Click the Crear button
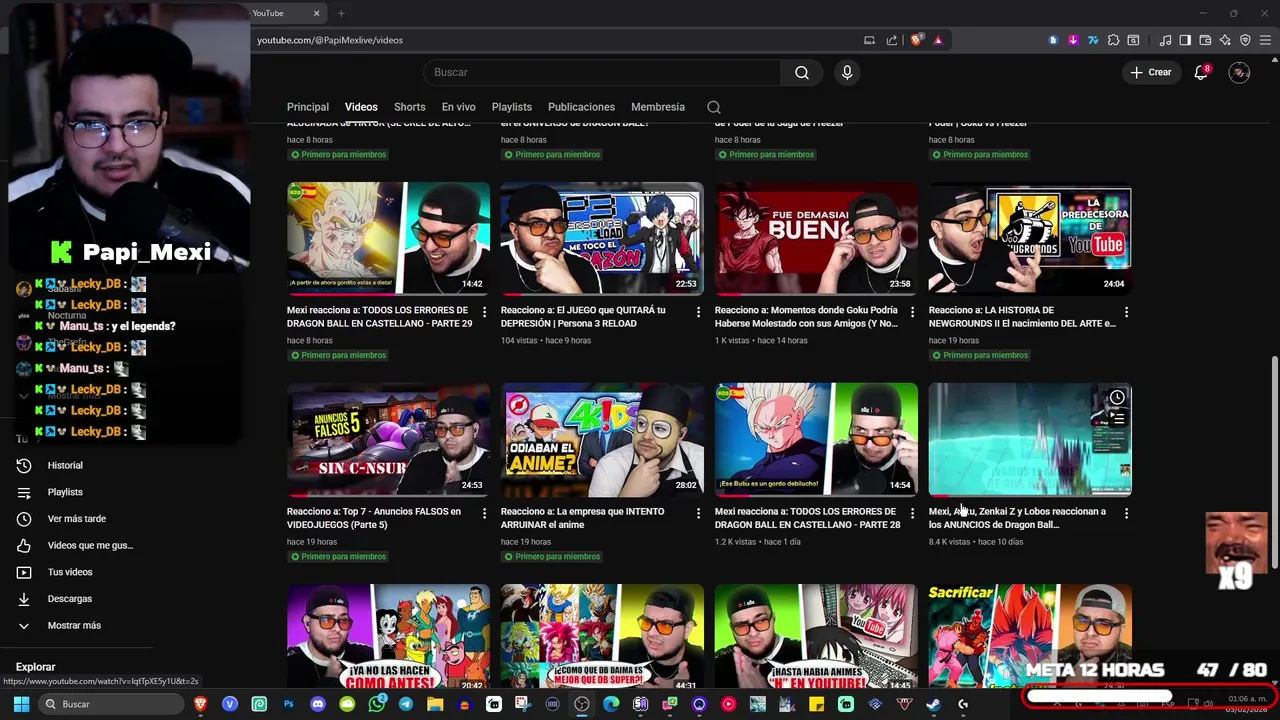Viewport: 1280px width, 720px height. (1151, 72)
